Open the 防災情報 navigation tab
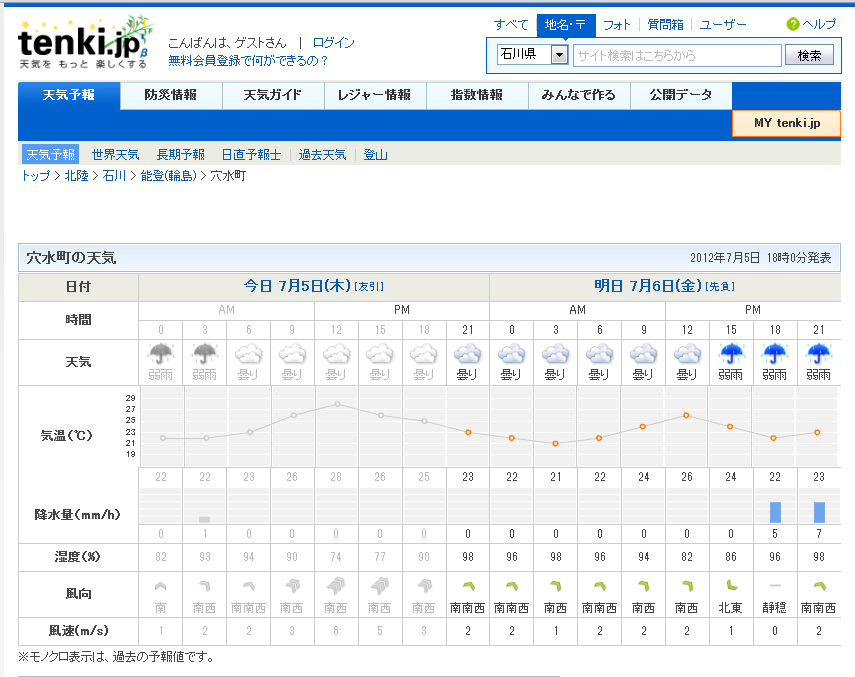The image size is (855, 677). [170, 95]
